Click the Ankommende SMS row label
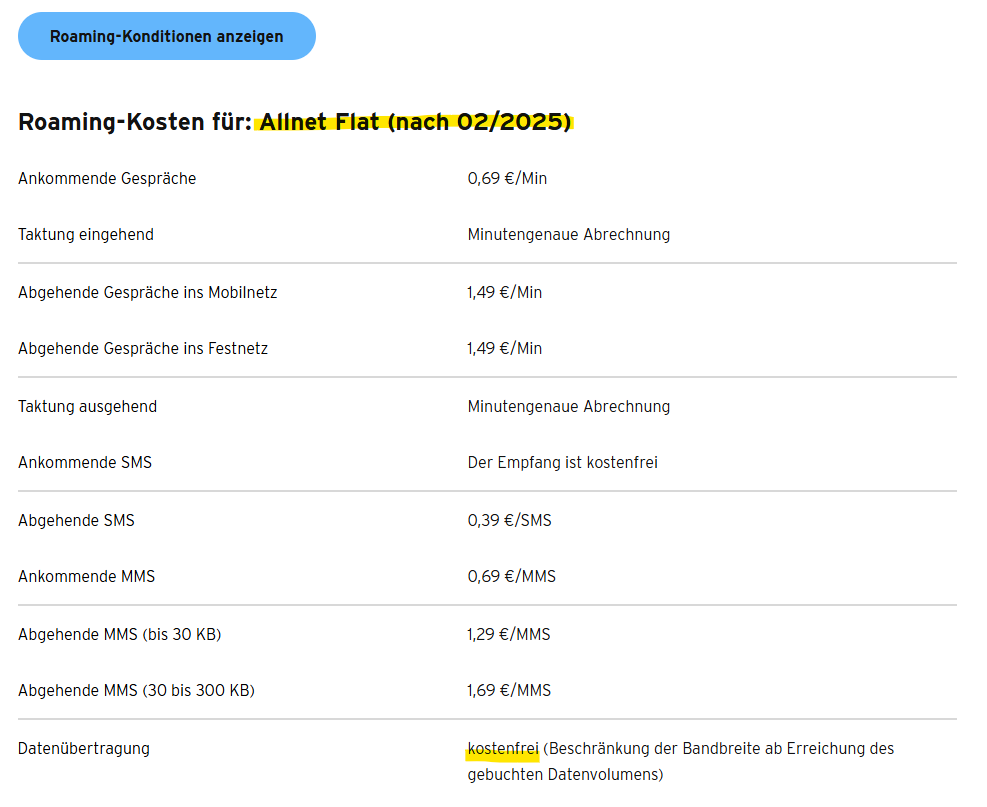Viewport: 987px width, 807px height. [x=85, y=463]
